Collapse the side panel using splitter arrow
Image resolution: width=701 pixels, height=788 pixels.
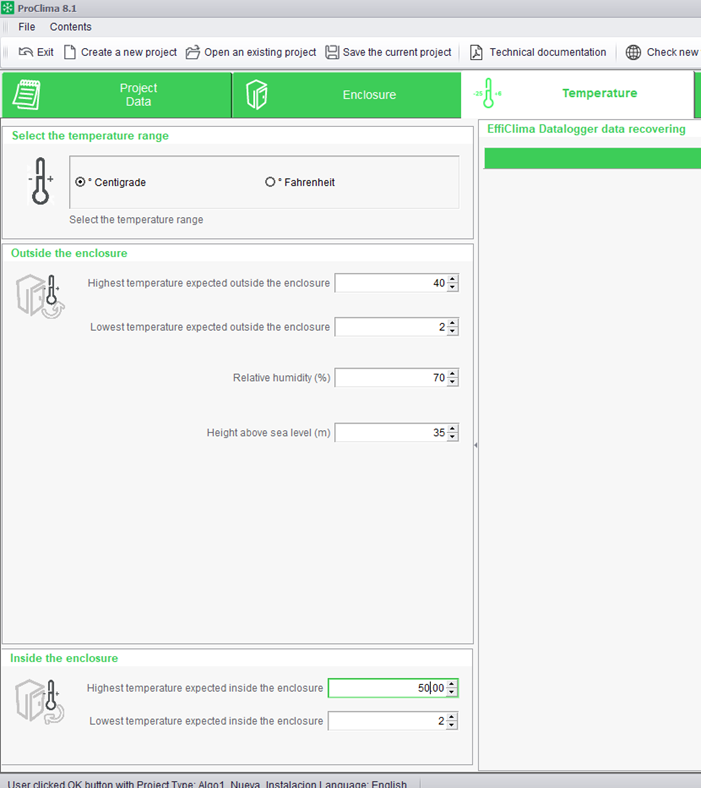(476, 445)
